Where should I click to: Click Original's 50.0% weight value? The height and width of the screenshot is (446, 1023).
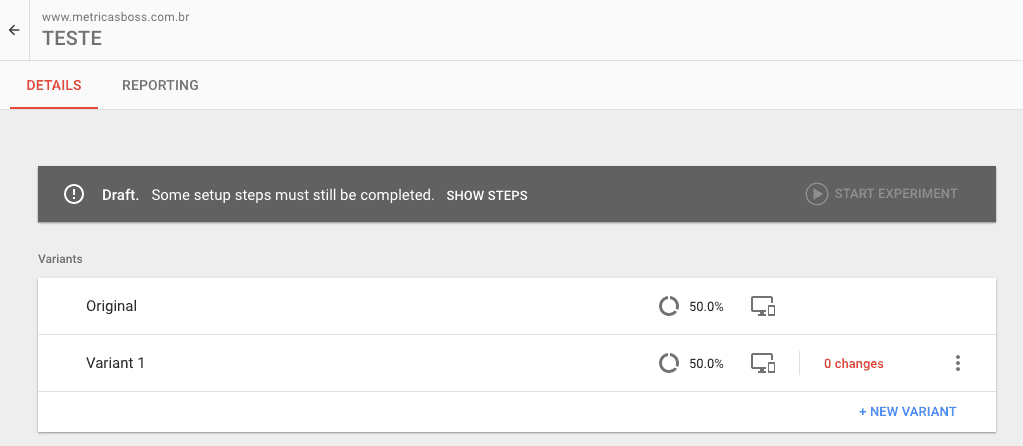point(706,306)
